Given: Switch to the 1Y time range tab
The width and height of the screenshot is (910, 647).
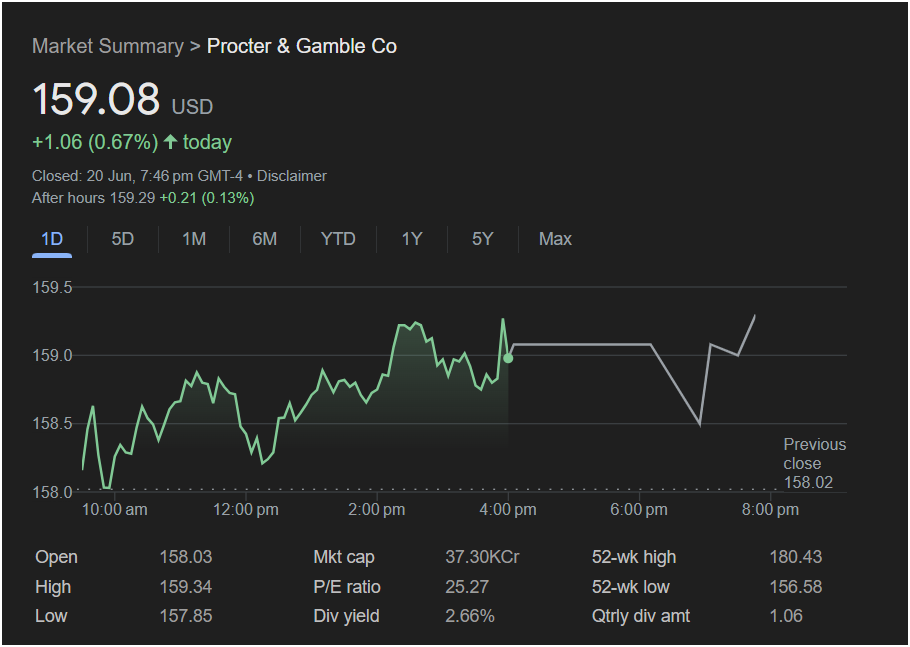Looking at the screenshot, I should 412,239.
